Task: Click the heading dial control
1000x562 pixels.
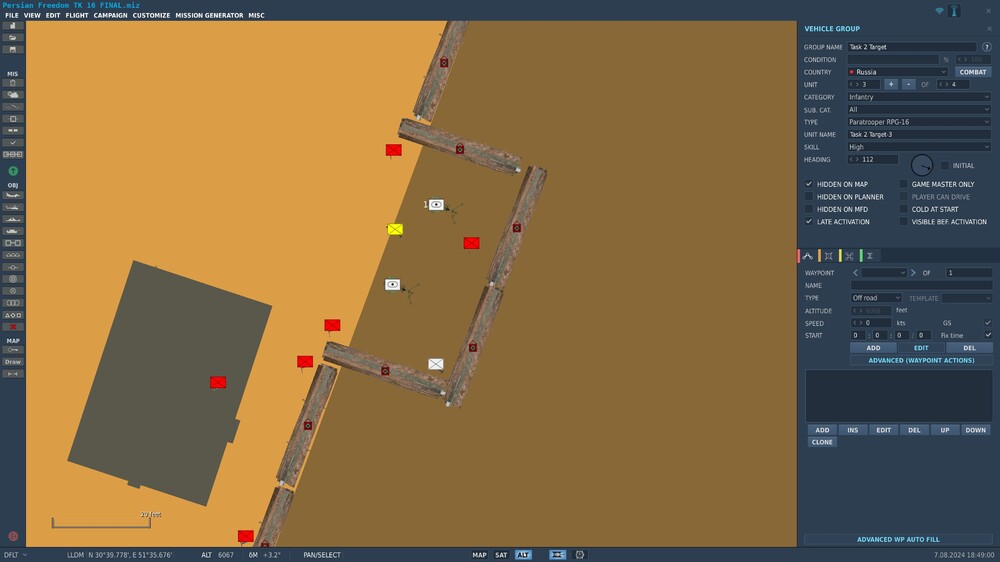Action: tap(922, 165)
